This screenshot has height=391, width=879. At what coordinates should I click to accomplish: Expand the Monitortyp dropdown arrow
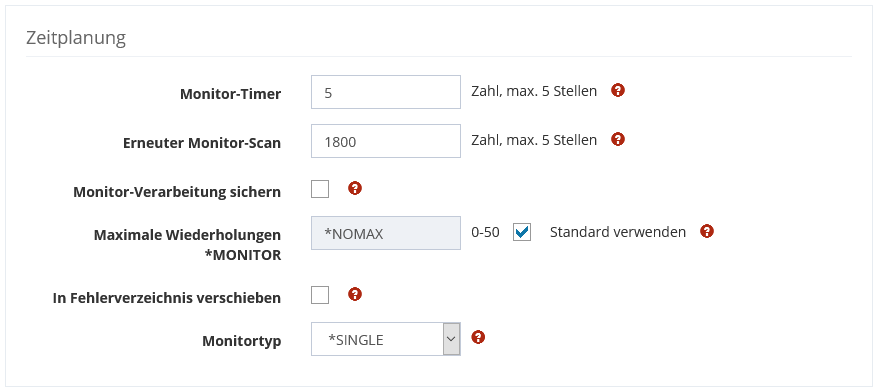451,339
